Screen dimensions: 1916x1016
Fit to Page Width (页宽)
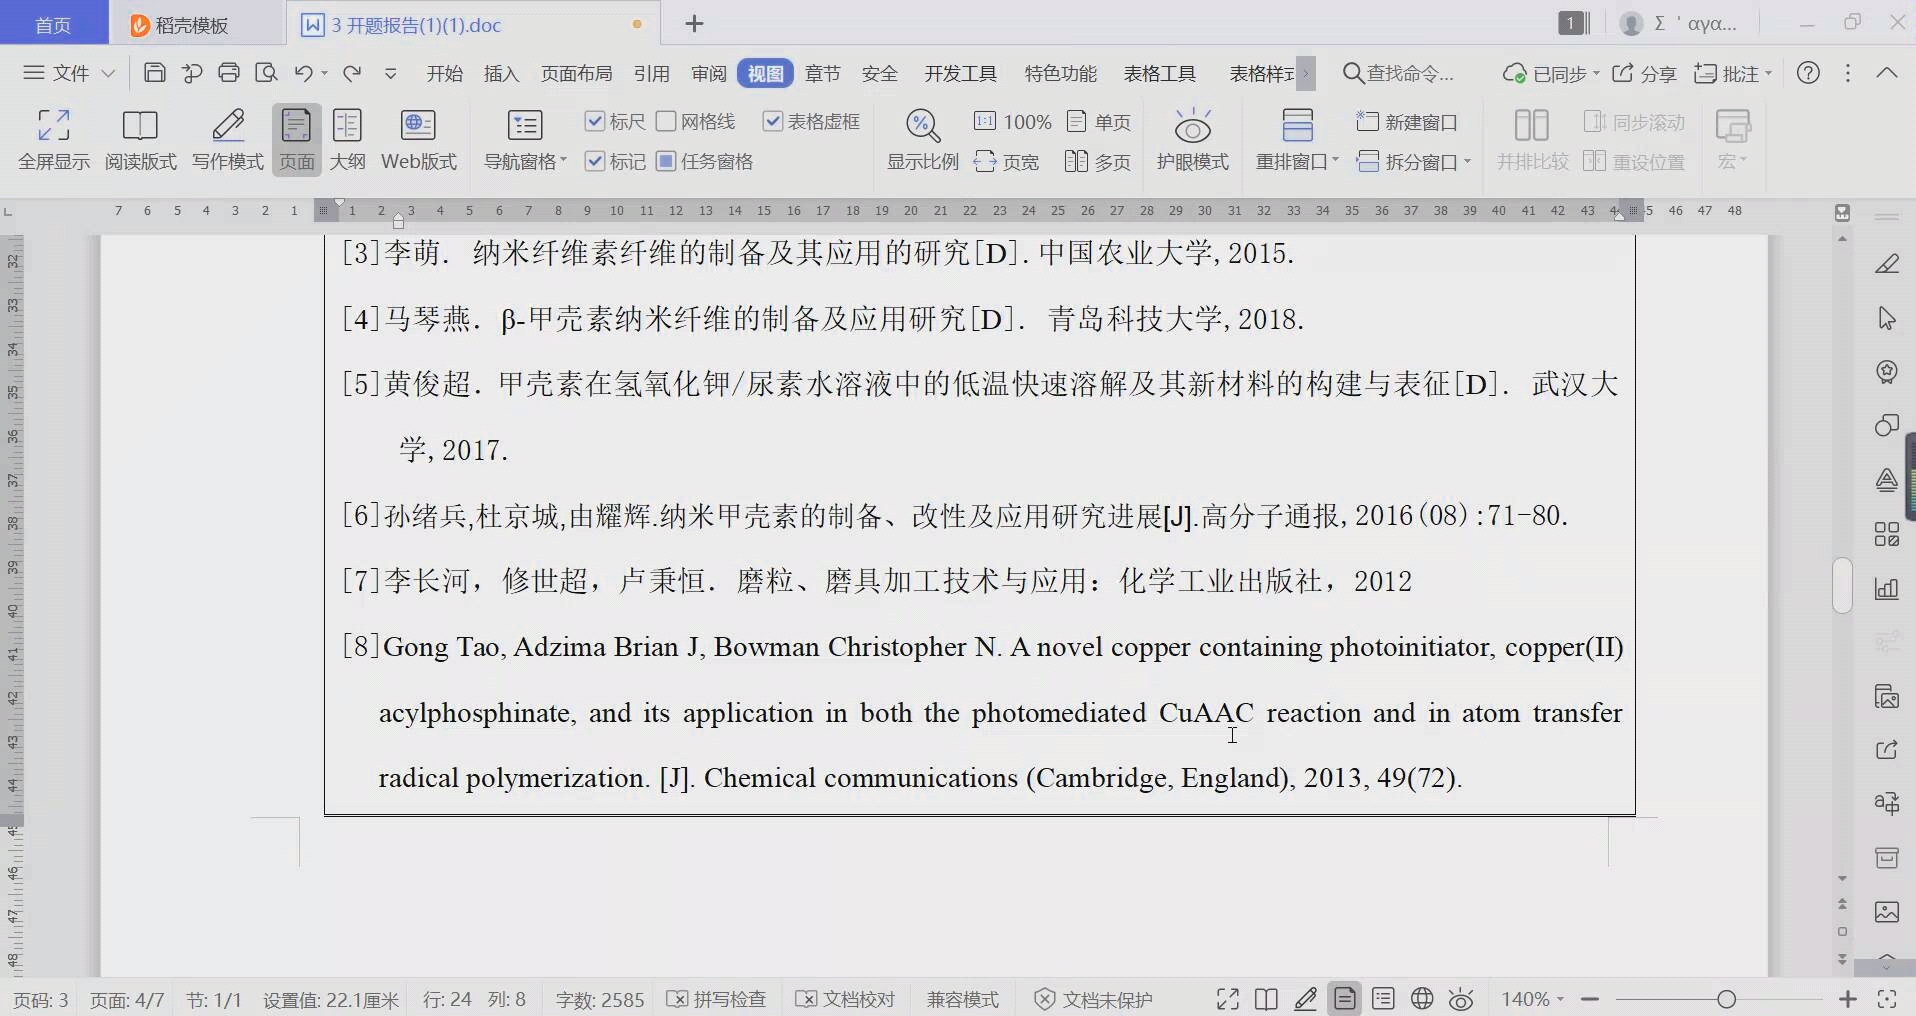tap(1007, 162)
